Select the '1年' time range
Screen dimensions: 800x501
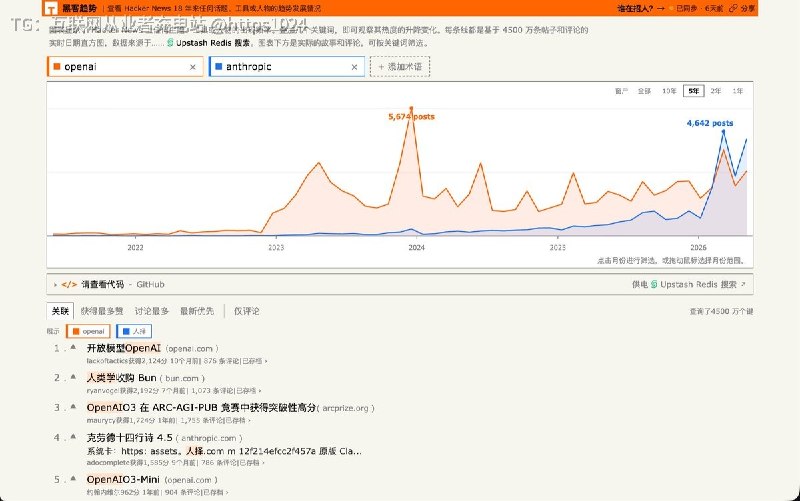pyautogui.click(x=738, y=91)
